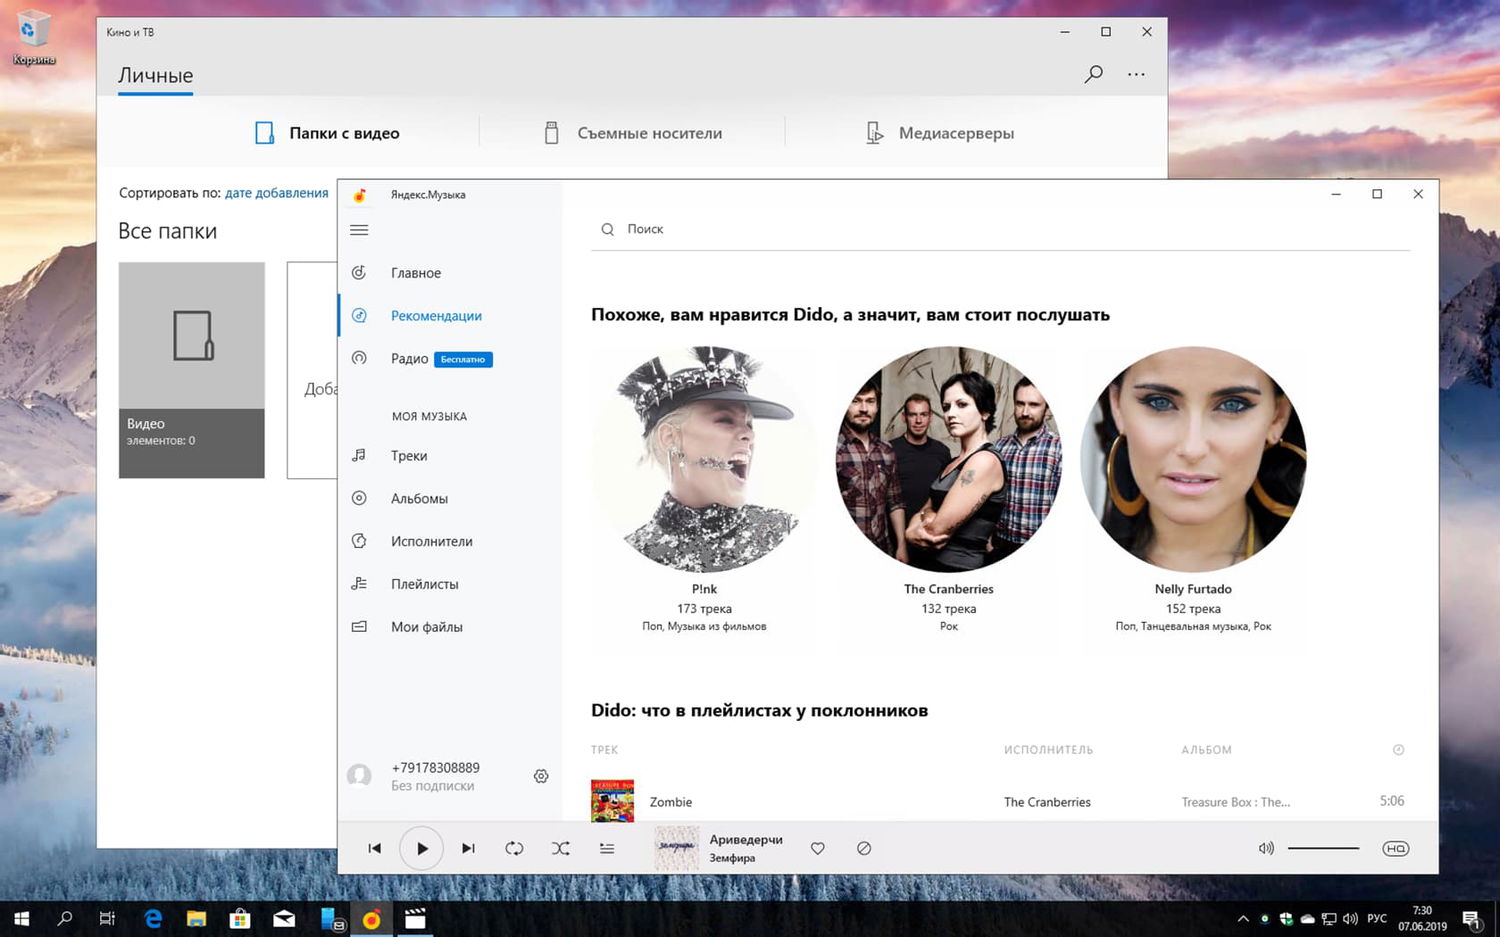The image size is (1500, 937).
Task: Open the Плейлисты section
Action: coord(424,584)
